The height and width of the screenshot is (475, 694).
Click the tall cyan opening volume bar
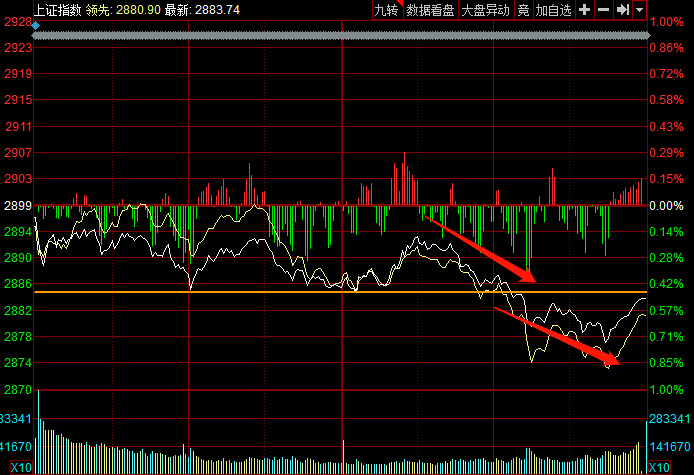[x=39, y=432]
